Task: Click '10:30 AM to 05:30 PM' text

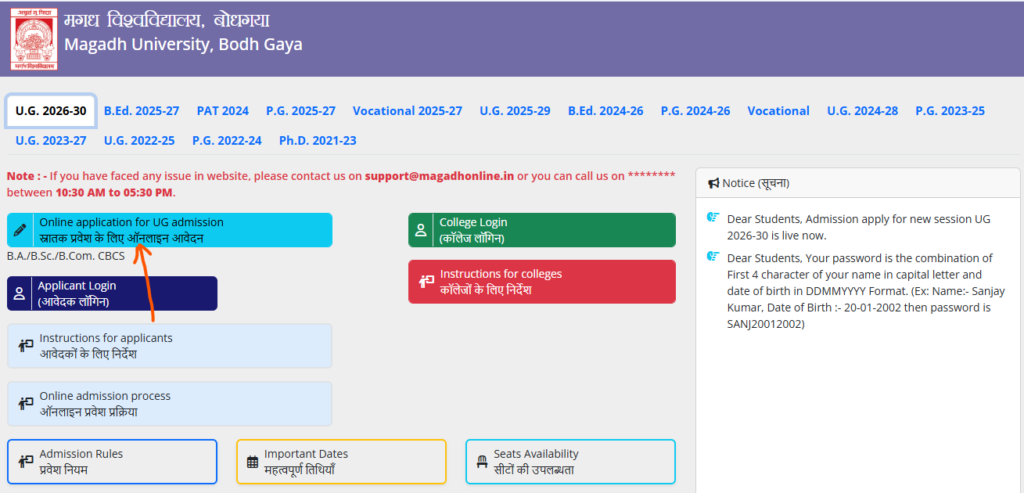Action: (114, 193)
